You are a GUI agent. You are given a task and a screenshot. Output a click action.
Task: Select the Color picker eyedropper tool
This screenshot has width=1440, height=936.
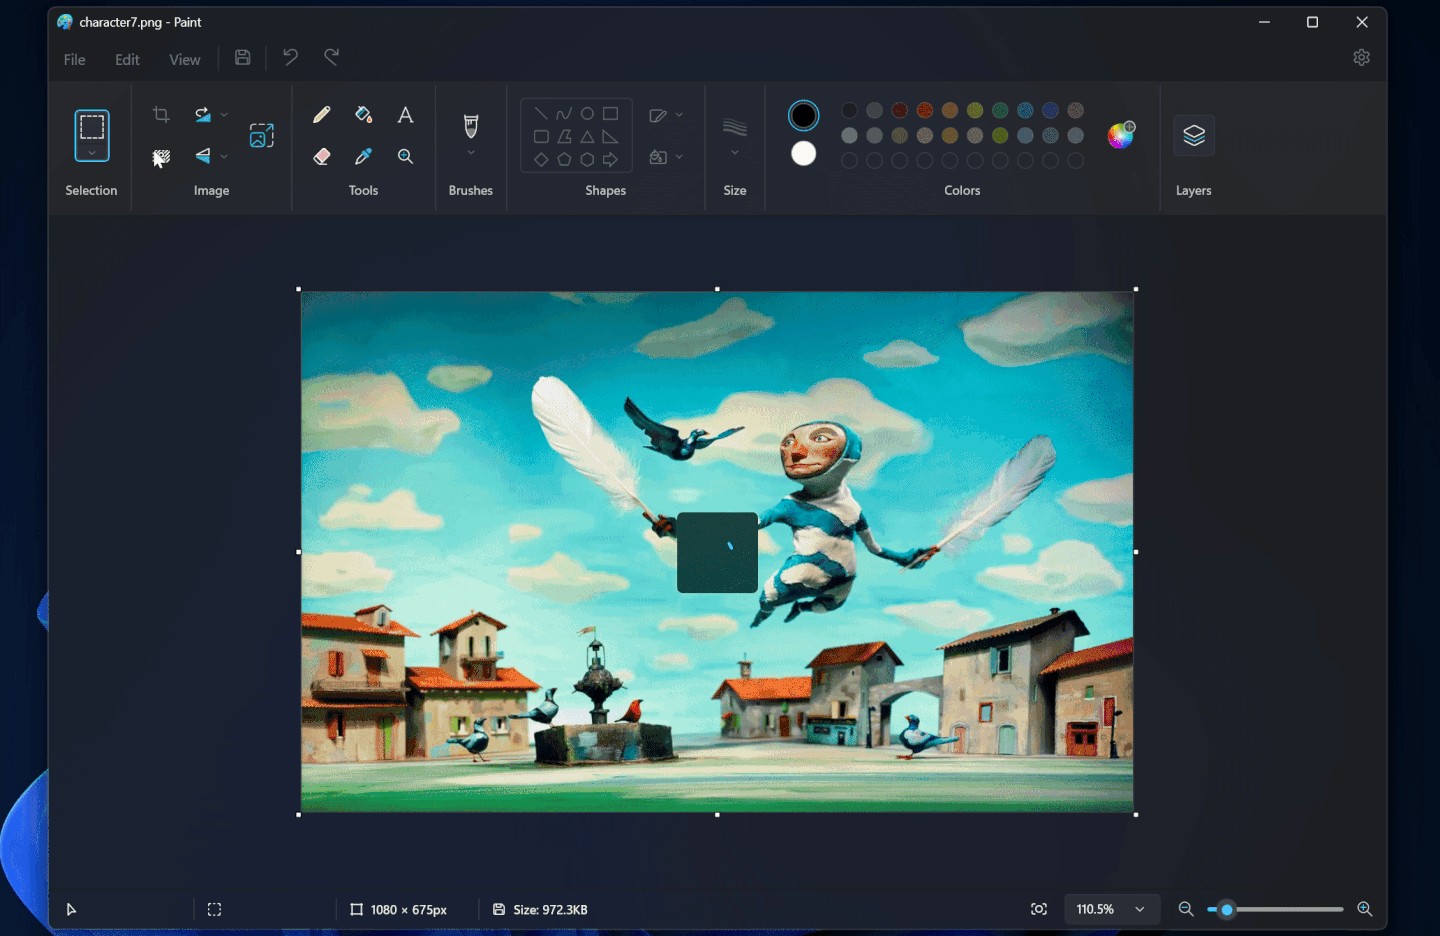click(x=364, y=156)
